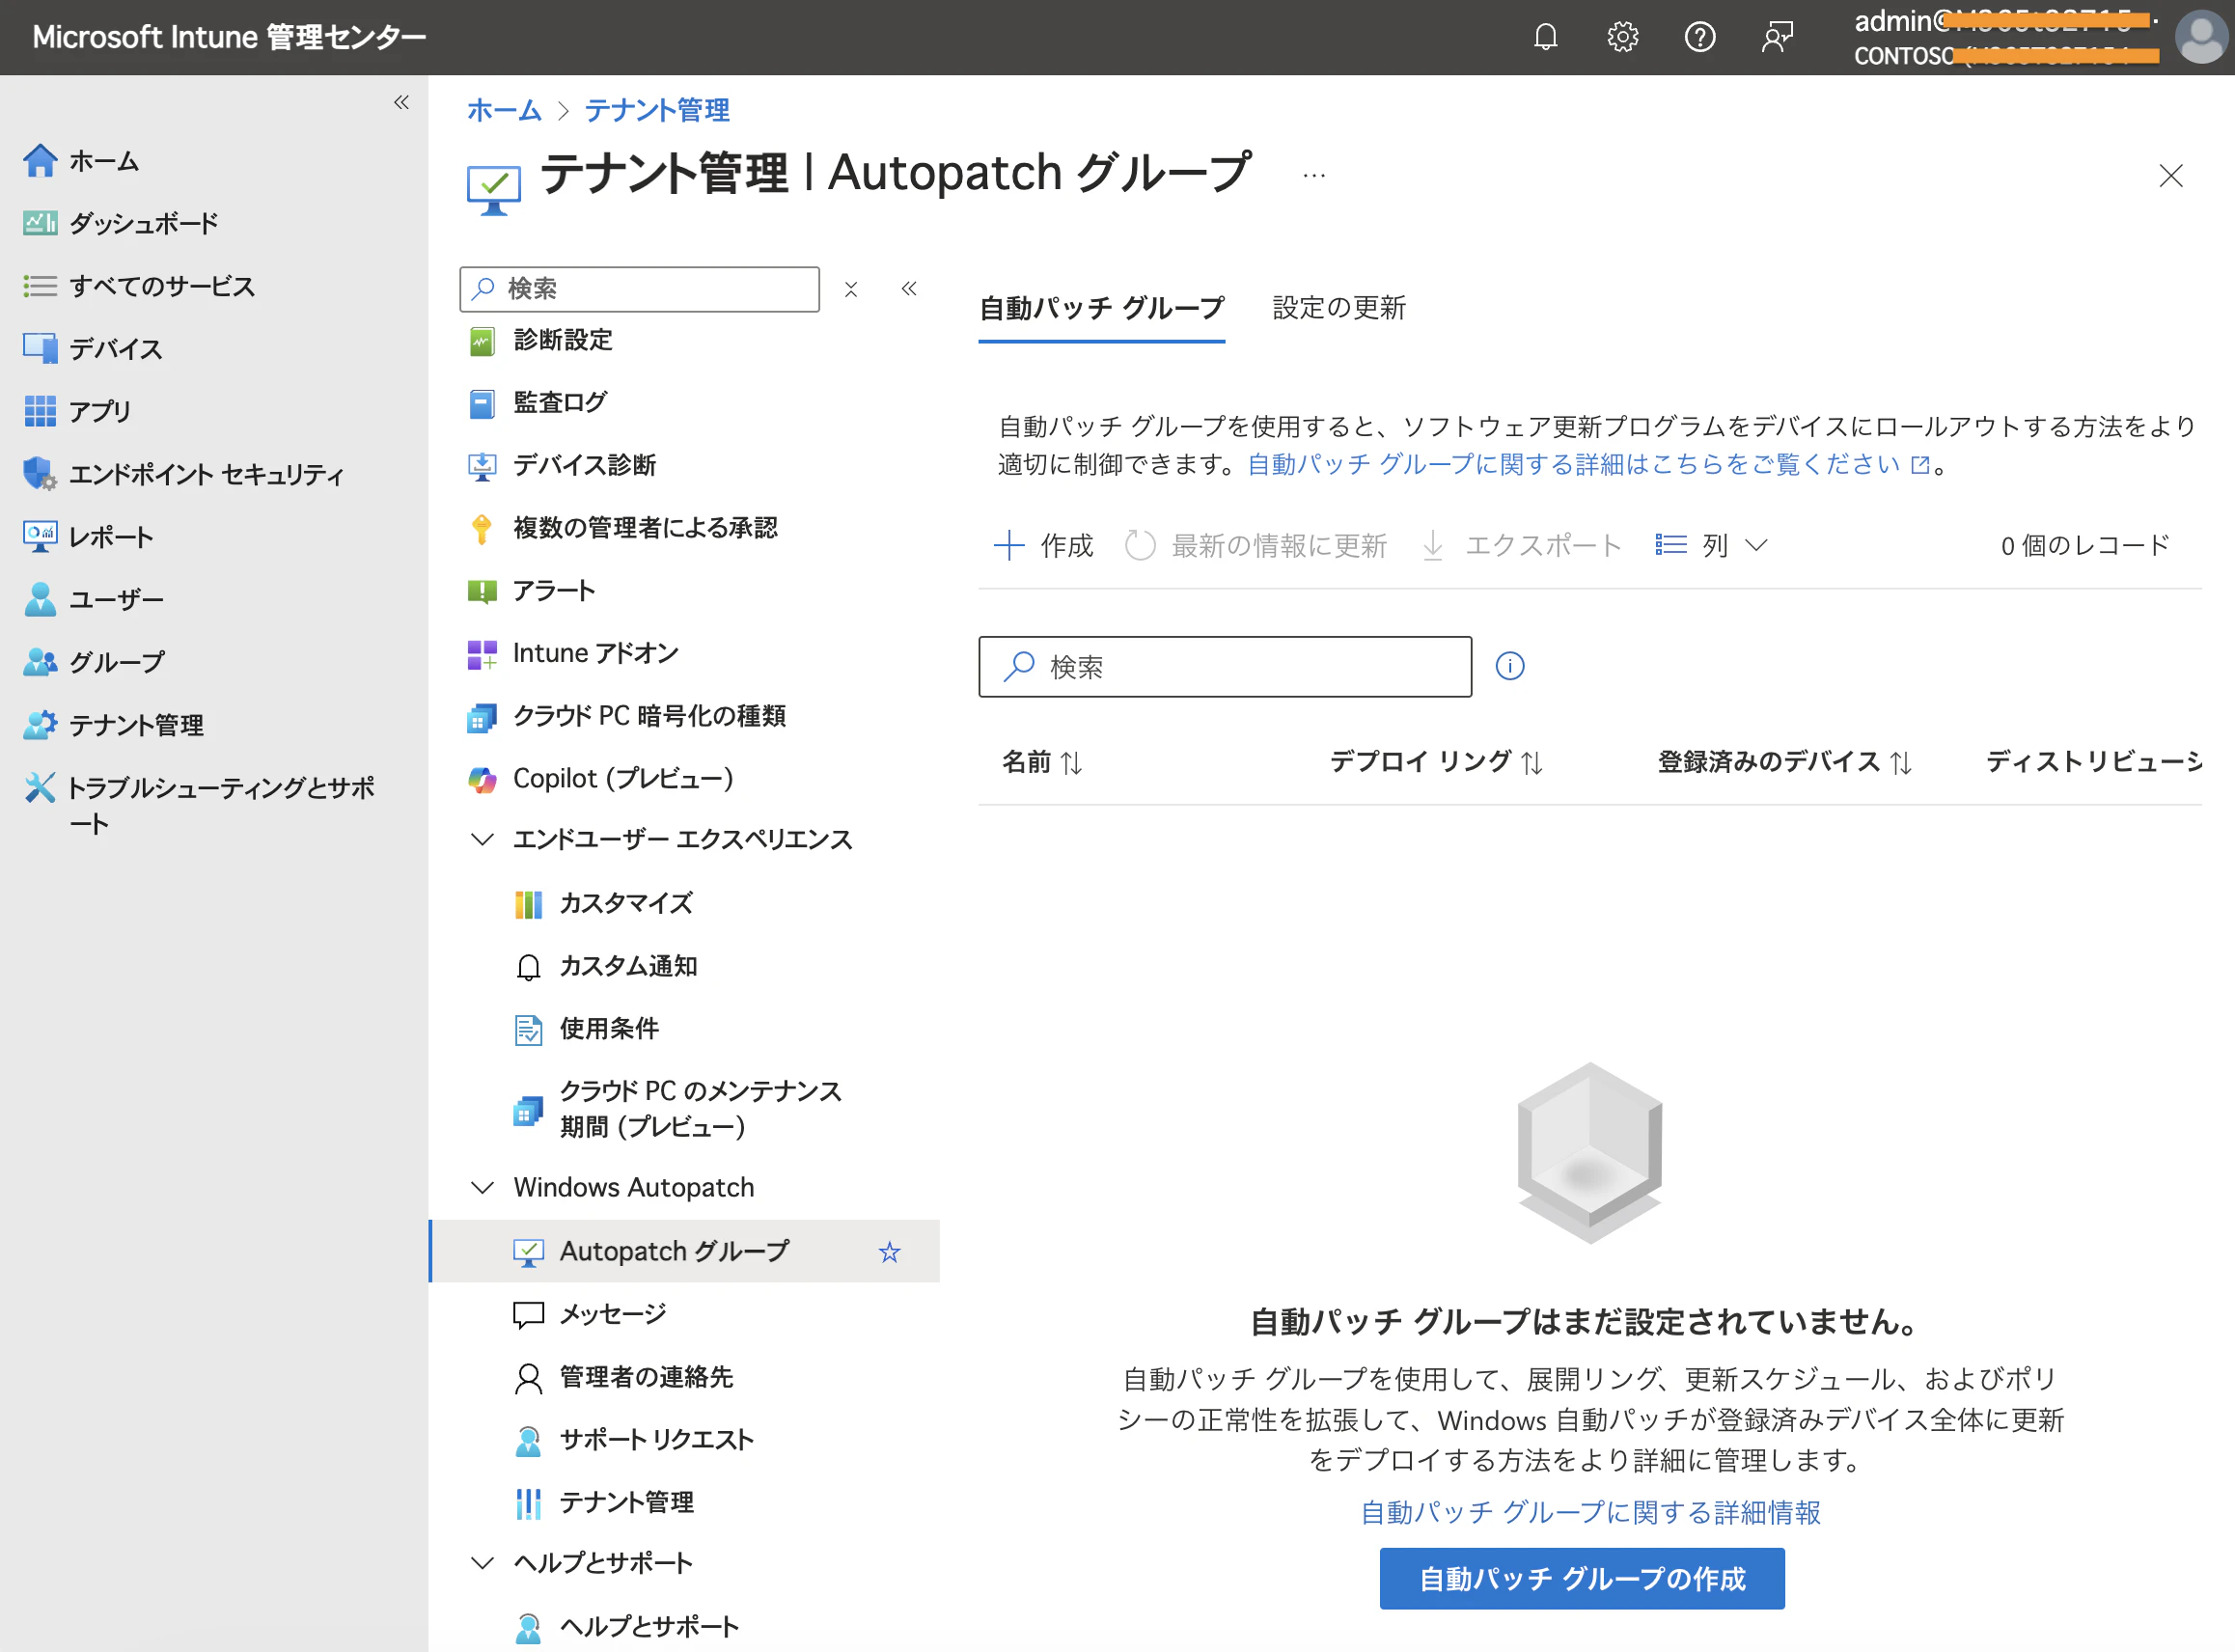Image resolution: width=2235 pixels, height=1652 pixels.
Task: Sort by デプロイ リング column
Action: 1437,762
